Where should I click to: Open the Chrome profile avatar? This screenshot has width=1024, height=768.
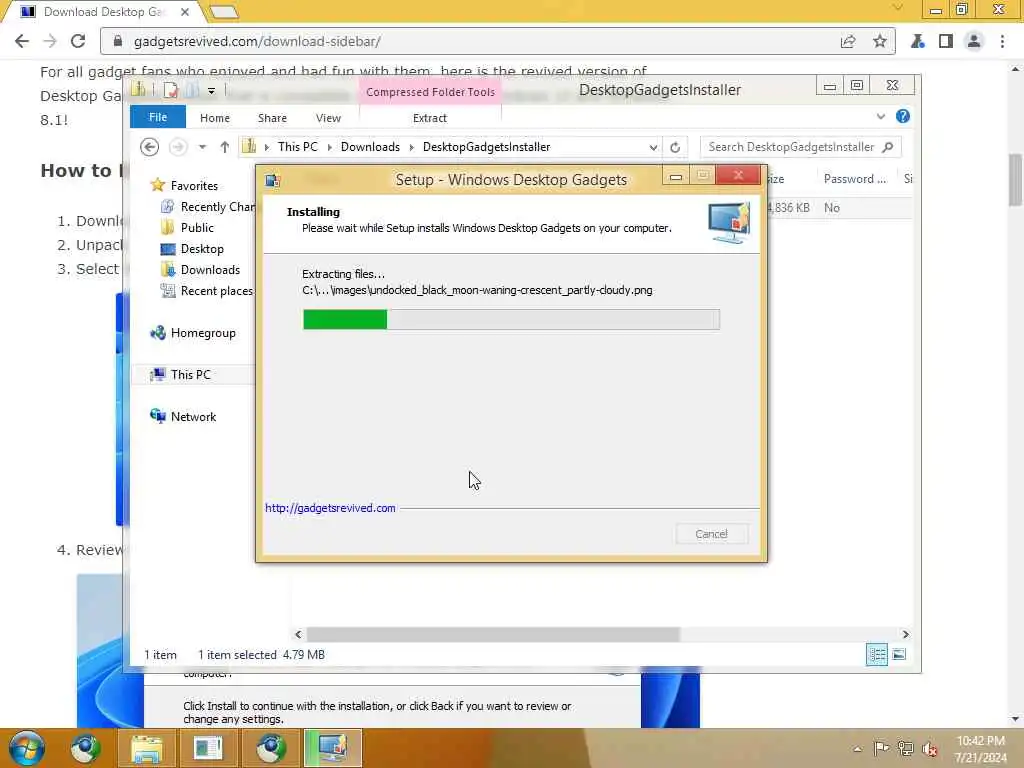974,41
